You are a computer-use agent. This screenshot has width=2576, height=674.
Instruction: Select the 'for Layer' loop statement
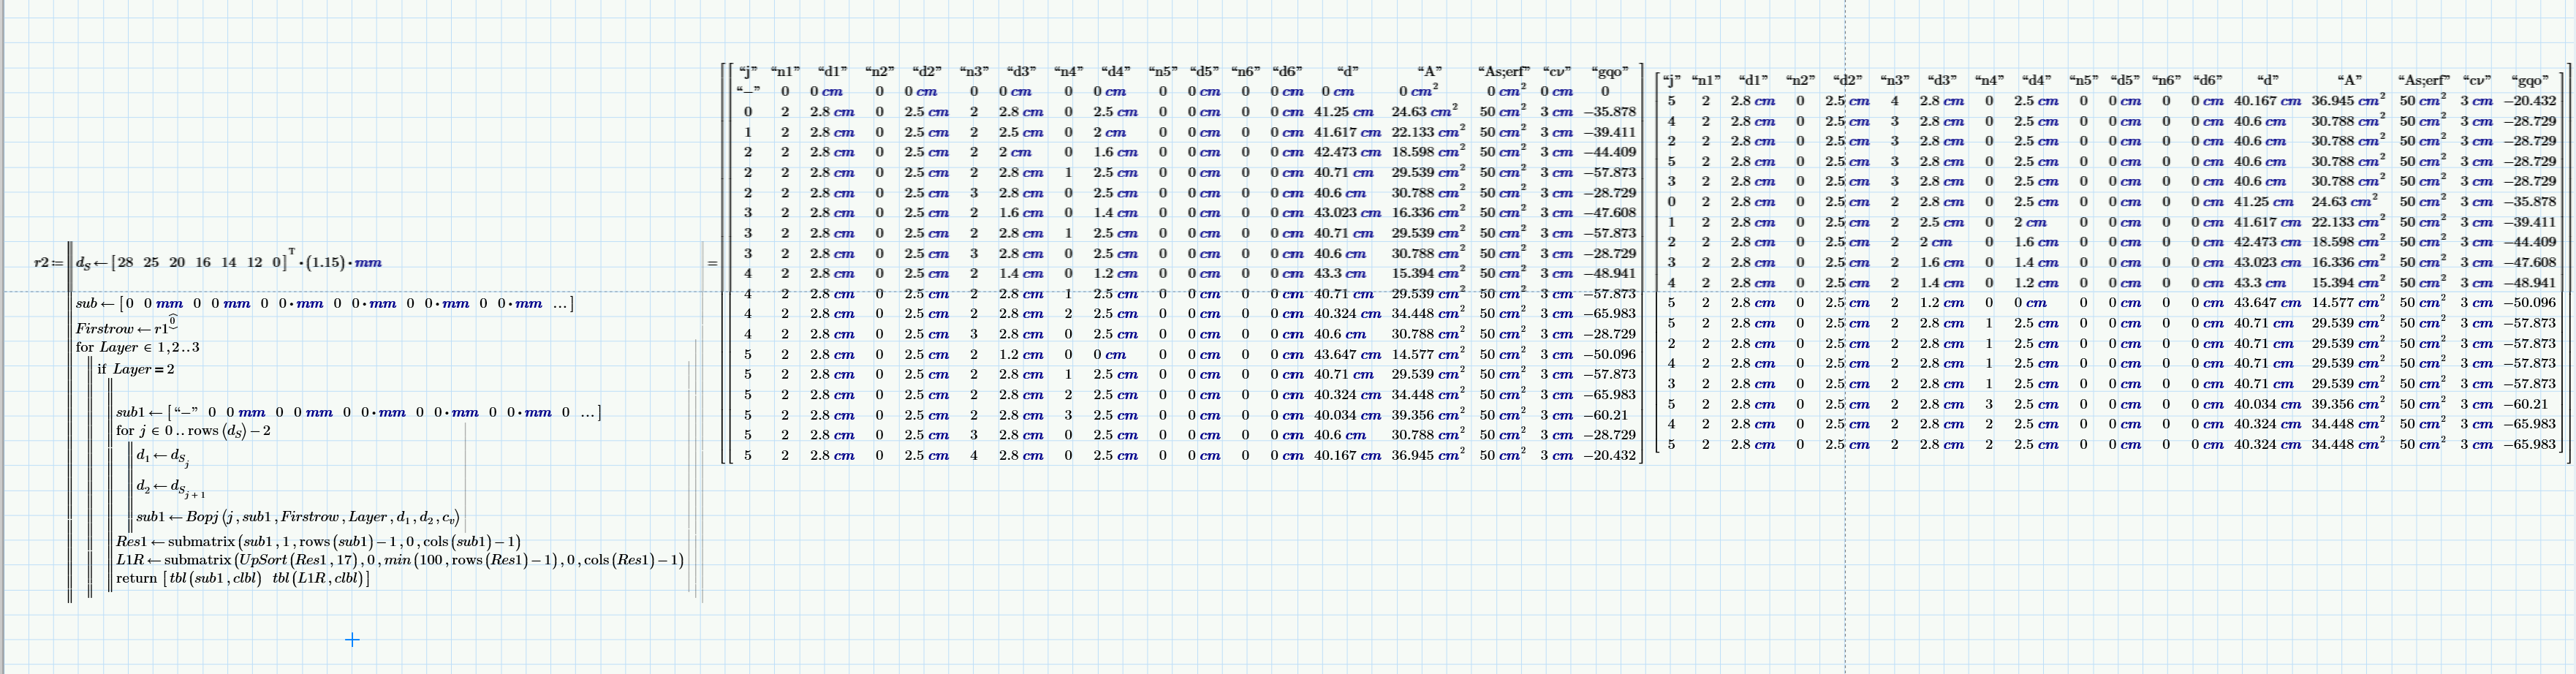click(137, 348)
